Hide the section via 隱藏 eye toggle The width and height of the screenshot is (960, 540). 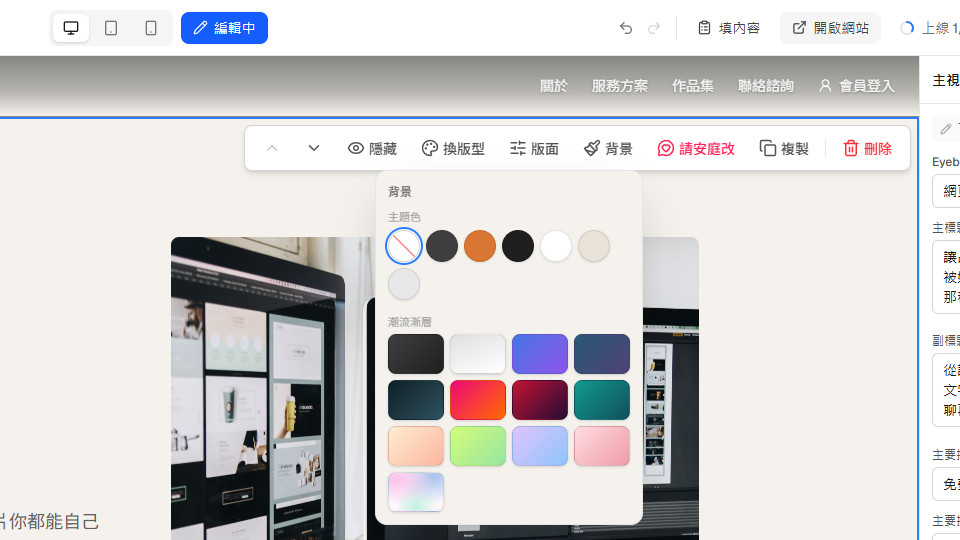pos(372,148)
